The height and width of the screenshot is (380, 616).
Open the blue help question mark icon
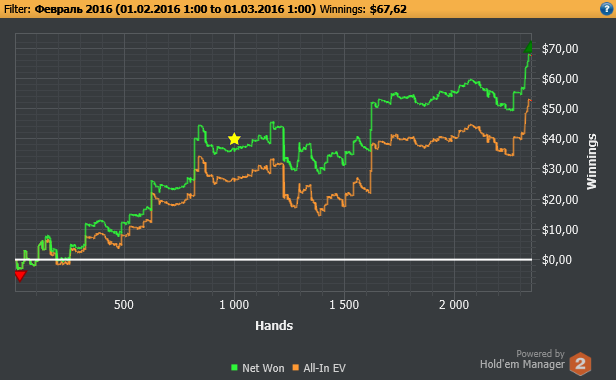point(607,9)
